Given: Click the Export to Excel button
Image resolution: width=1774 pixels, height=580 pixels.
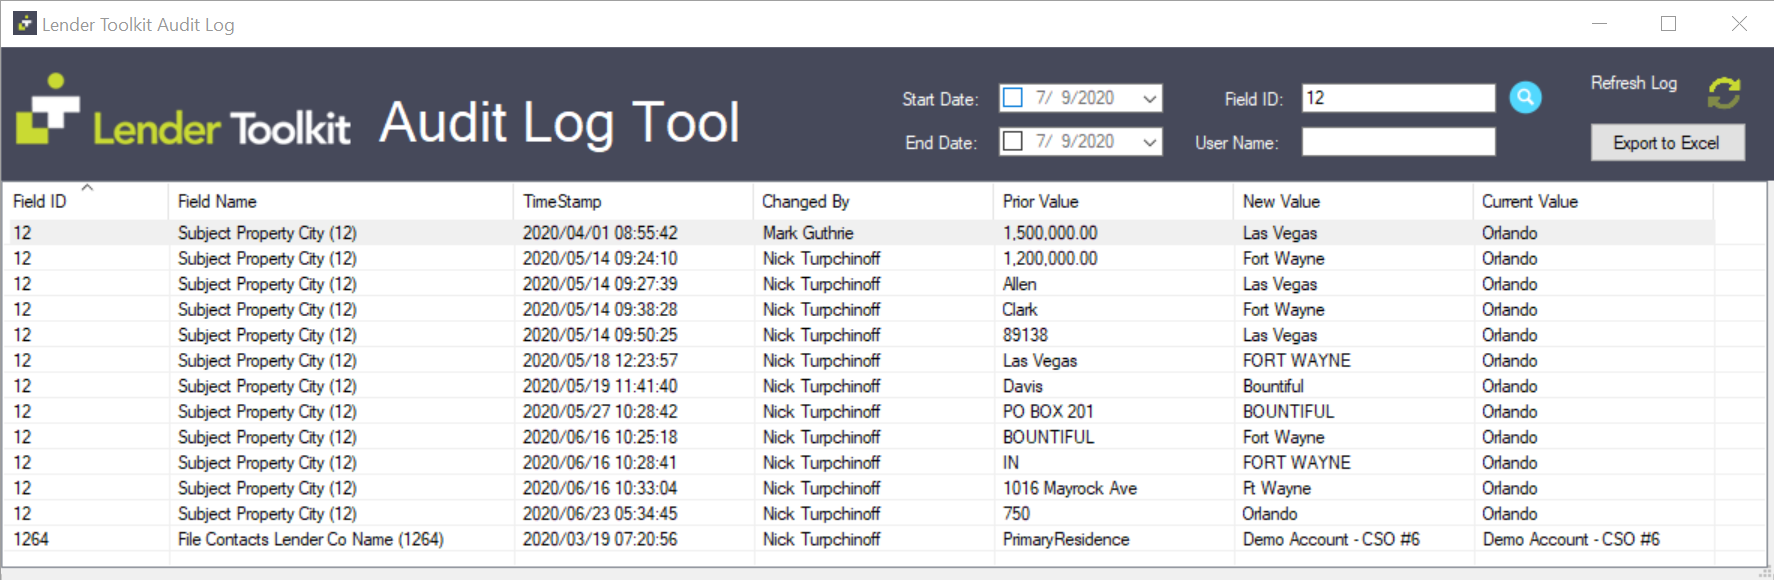Looking at the screenshot, I should (x=1667, y=143).
